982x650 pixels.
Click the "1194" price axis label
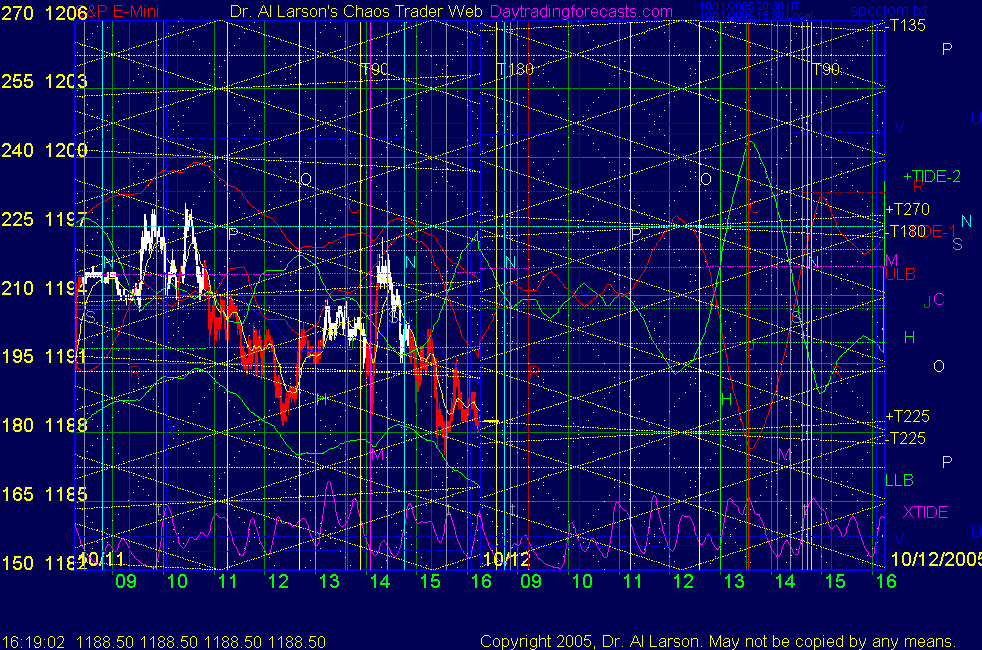(x=66, y=288)
